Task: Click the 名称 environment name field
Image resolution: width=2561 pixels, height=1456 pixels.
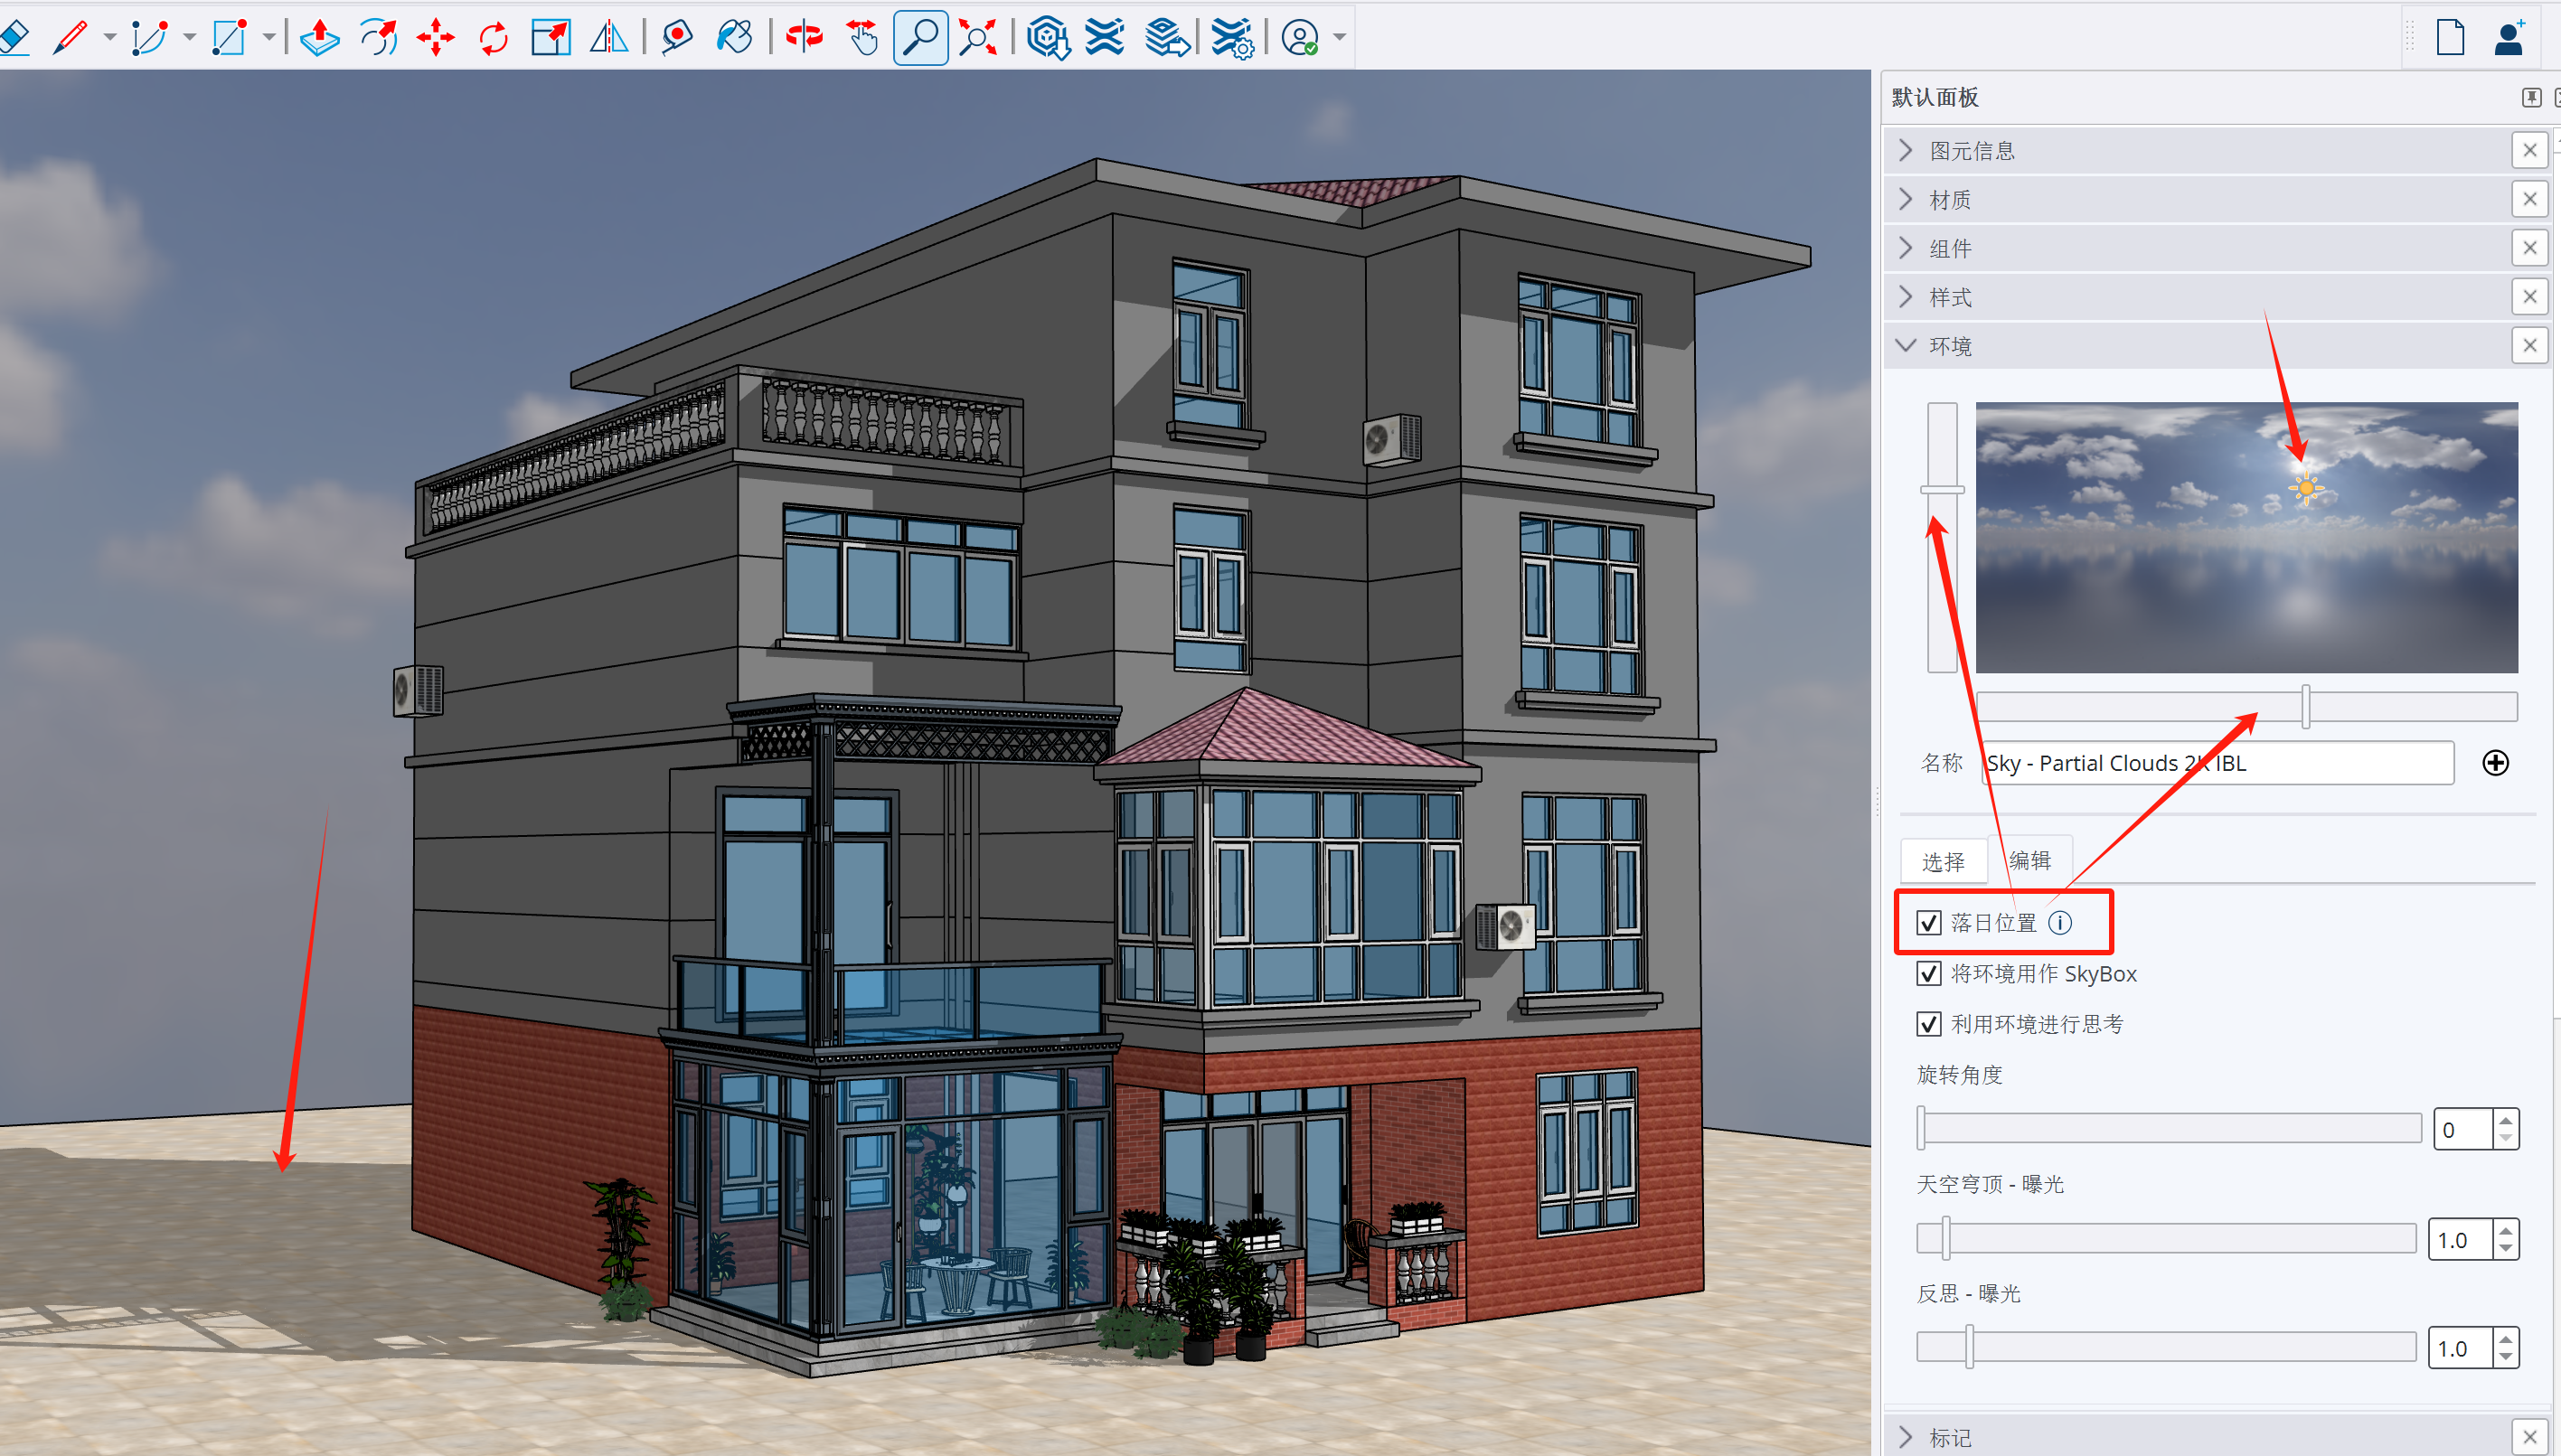Action: pyautogui.click(x=2216, y=763)
